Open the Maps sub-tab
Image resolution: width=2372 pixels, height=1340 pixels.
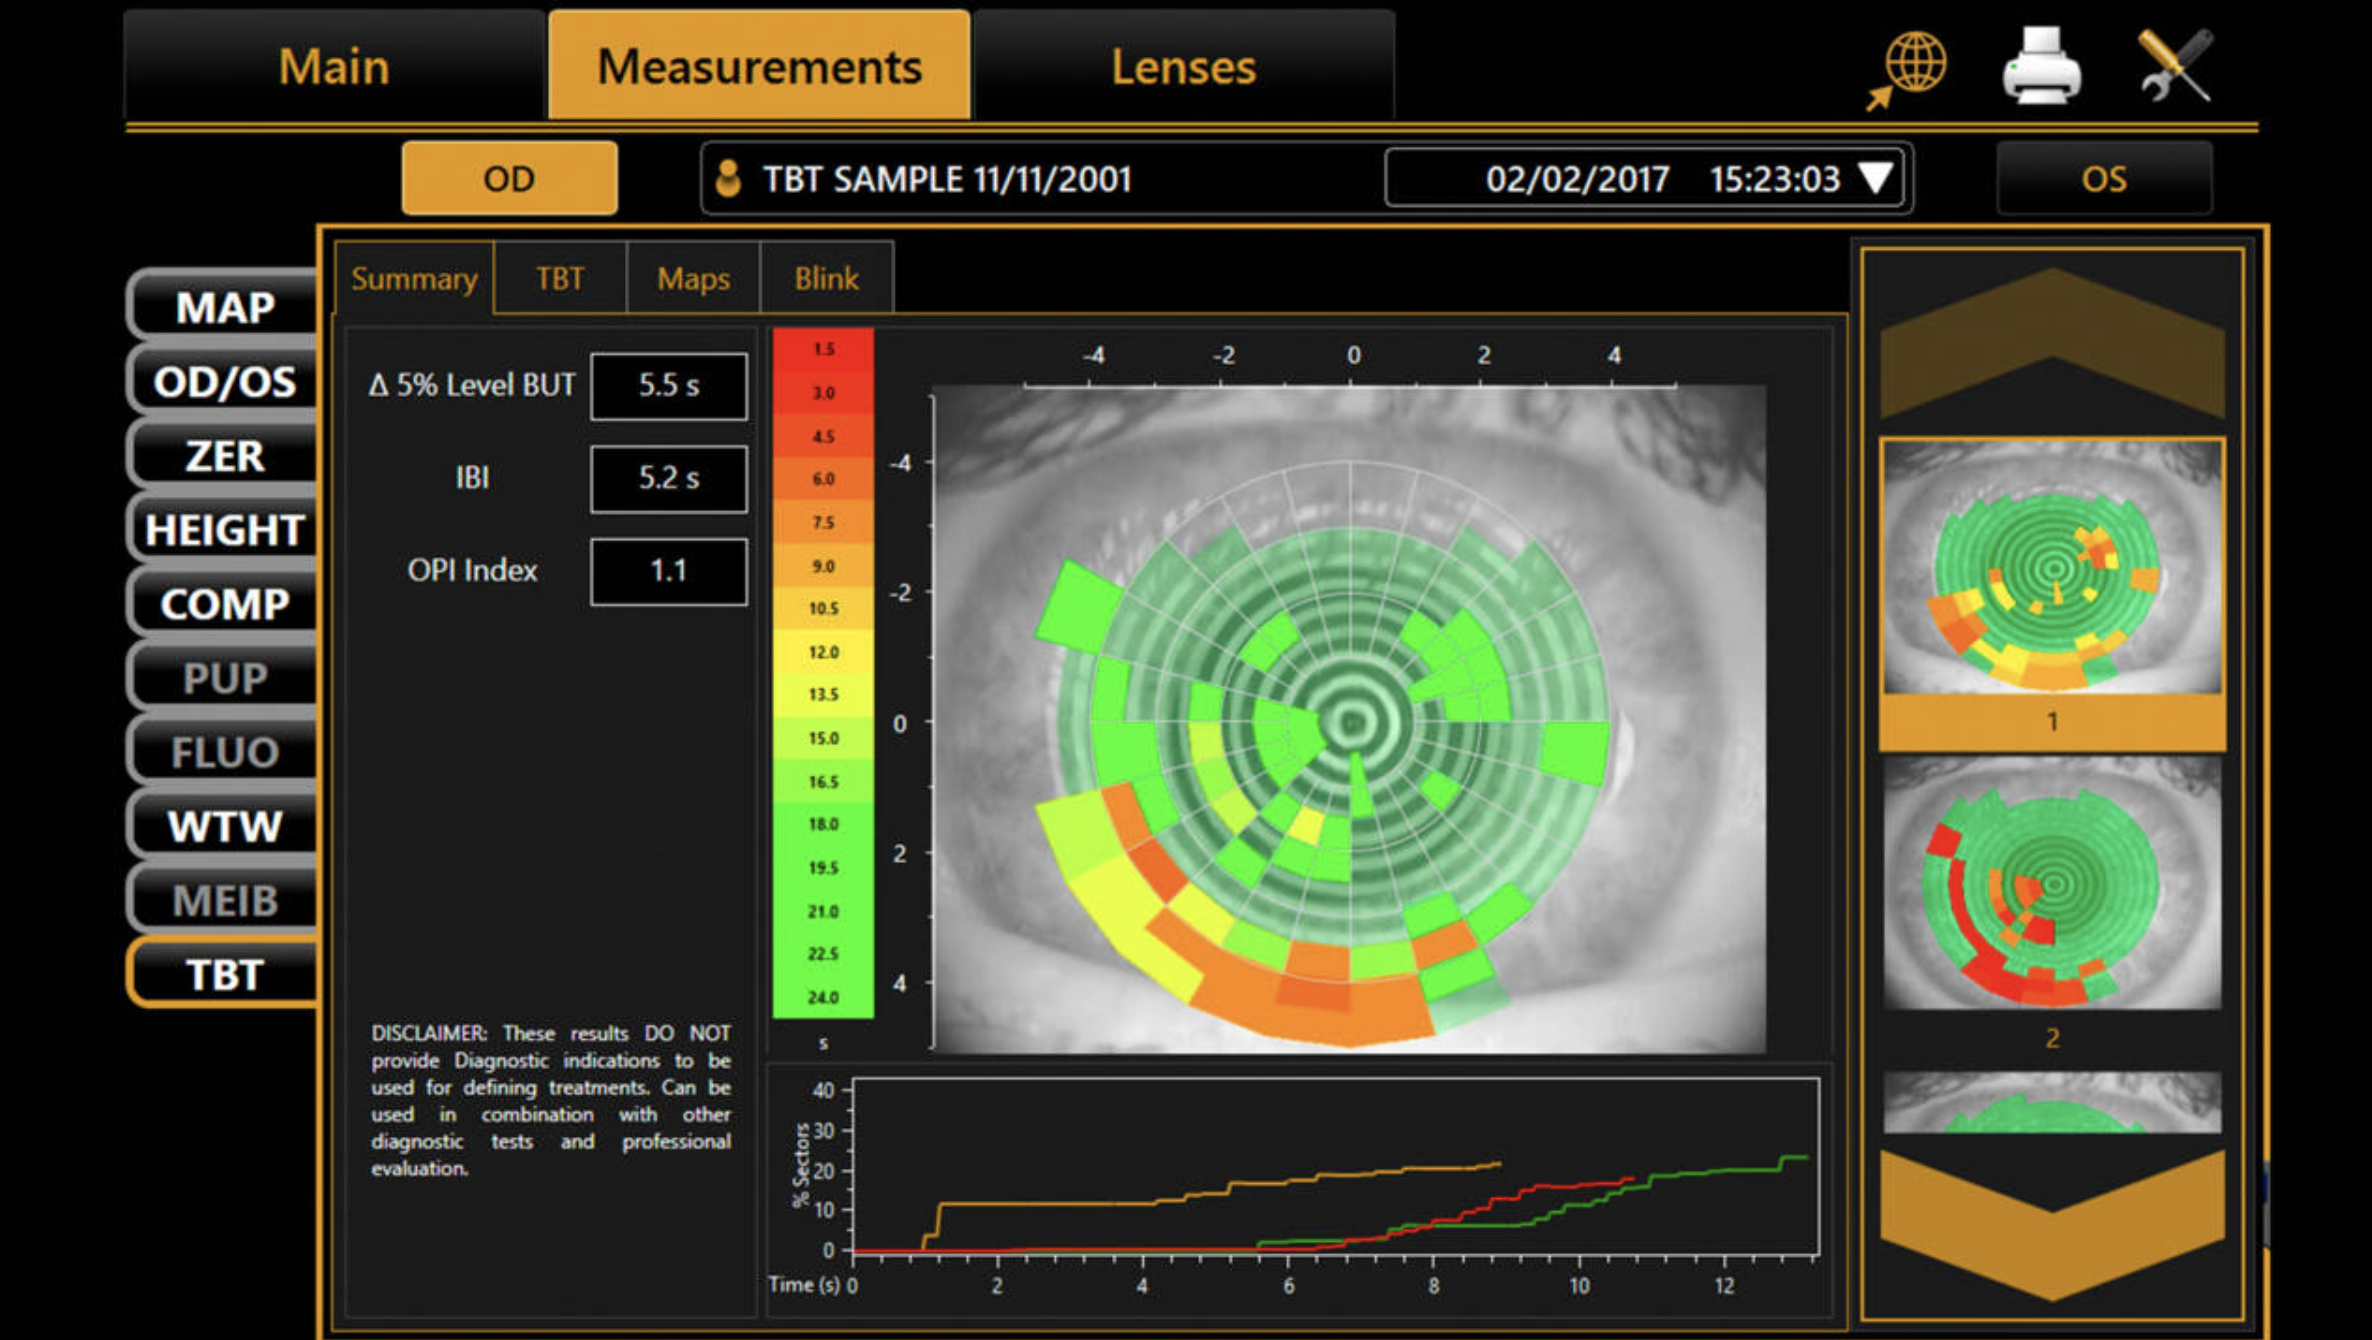click(693, 279)
